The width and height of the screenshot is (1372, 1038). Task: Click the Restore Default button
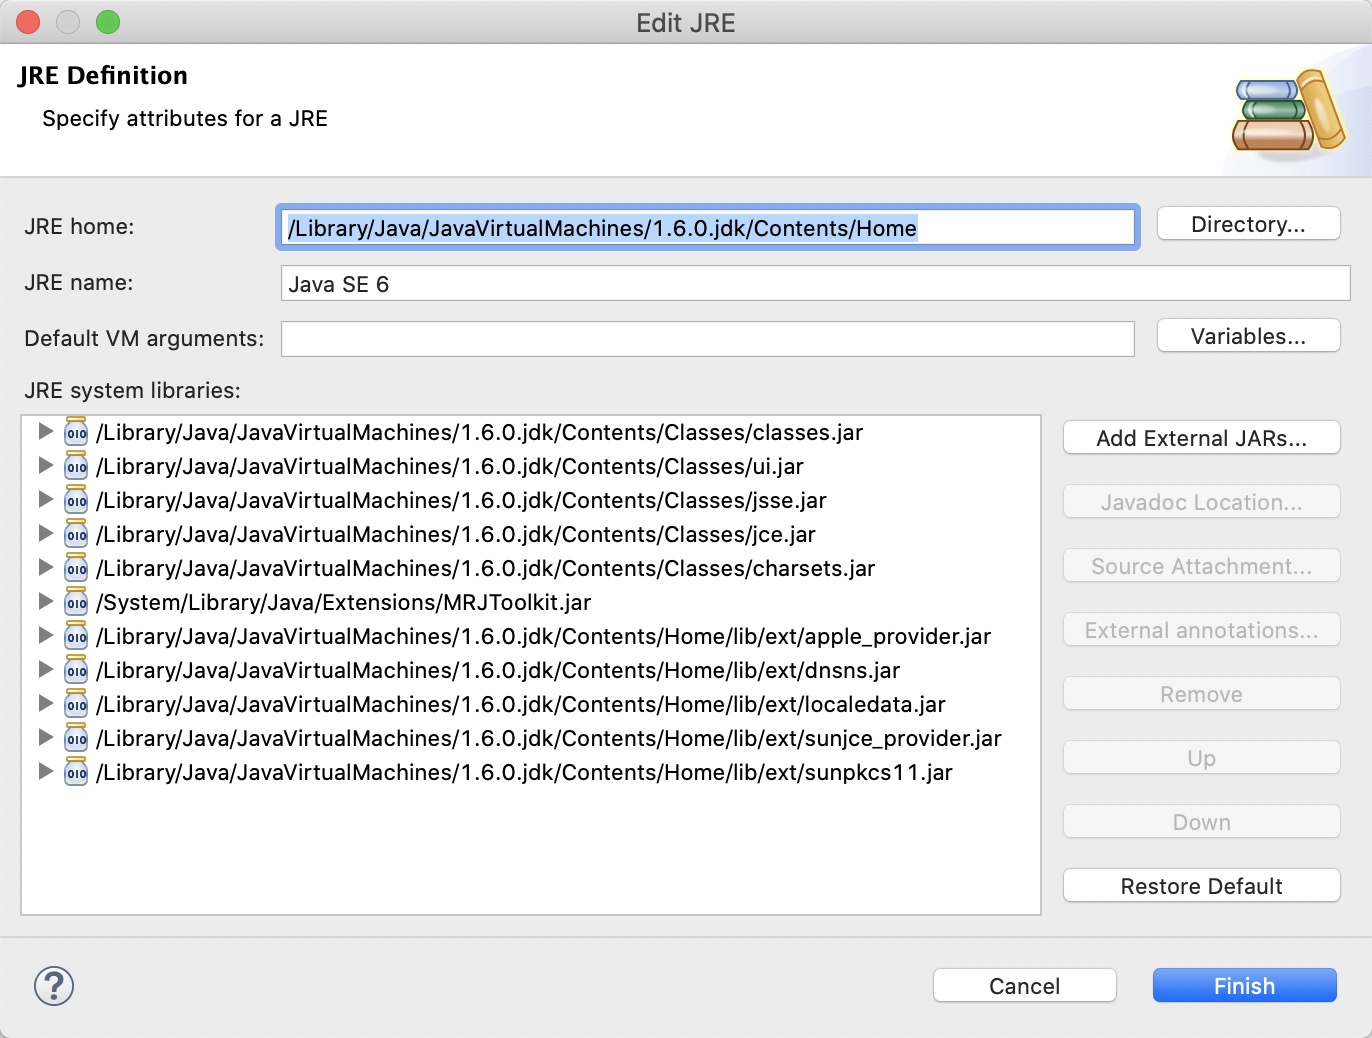coord(1201,886)
